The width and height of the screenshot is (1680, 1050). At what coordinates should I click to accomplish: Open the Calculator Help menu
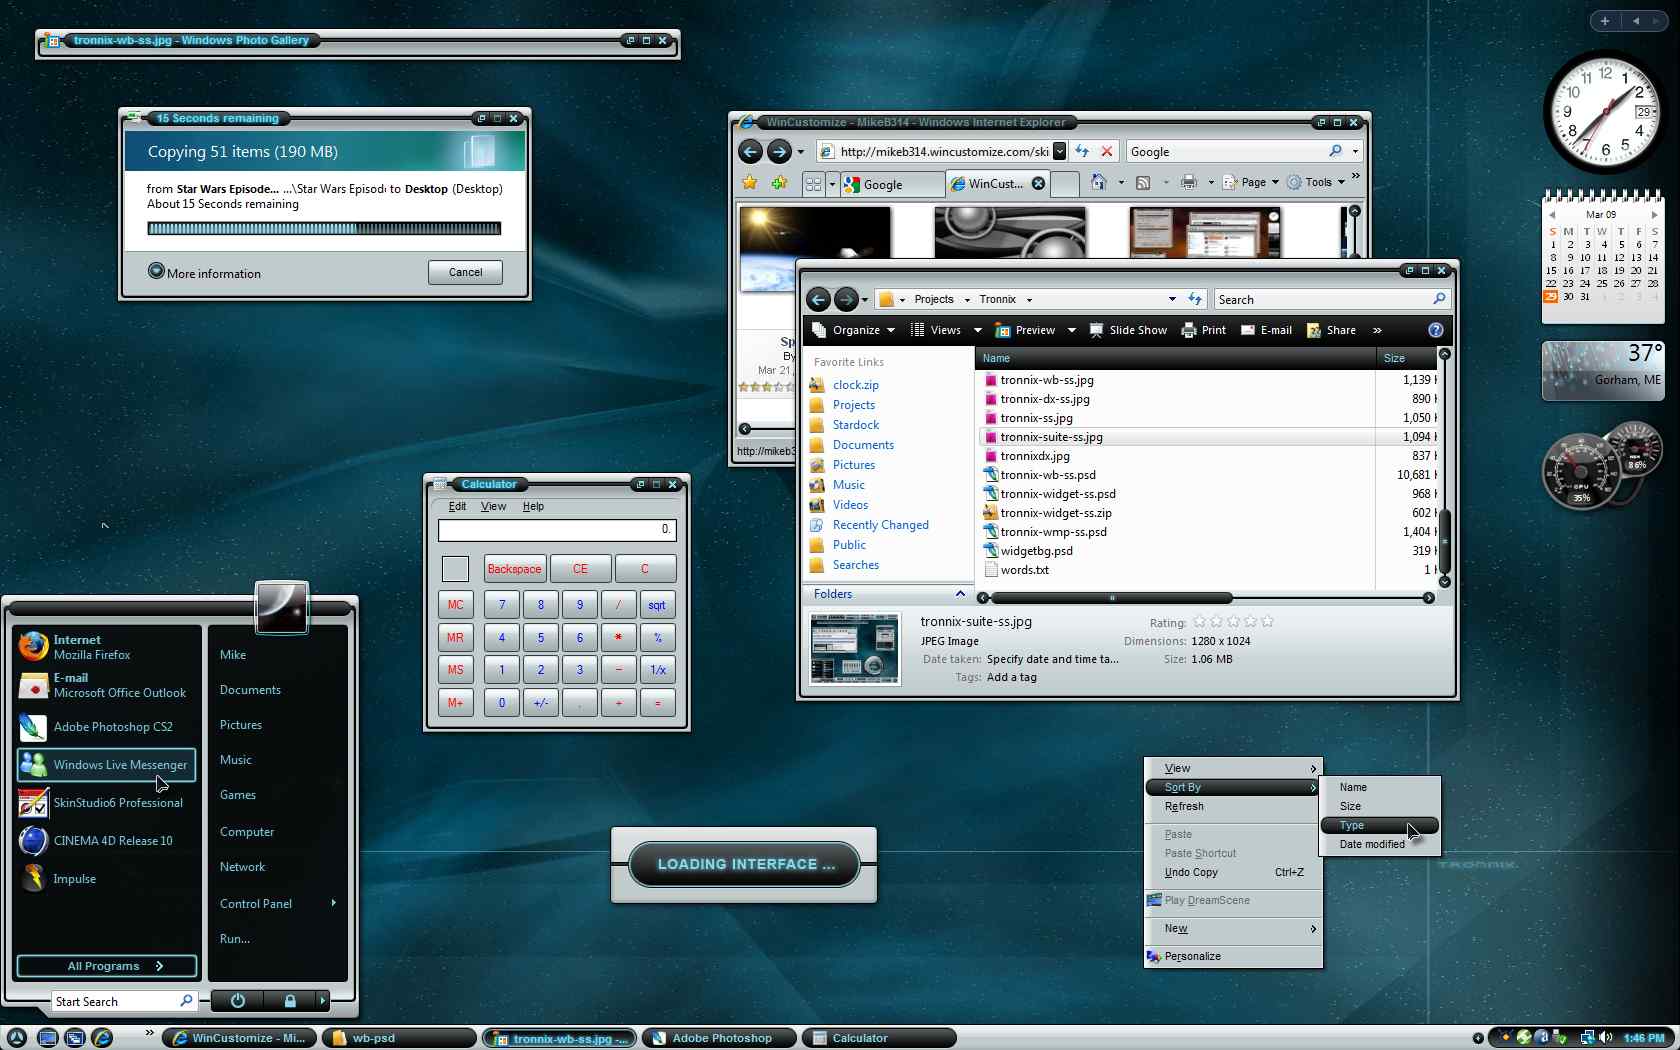(534, 506)
